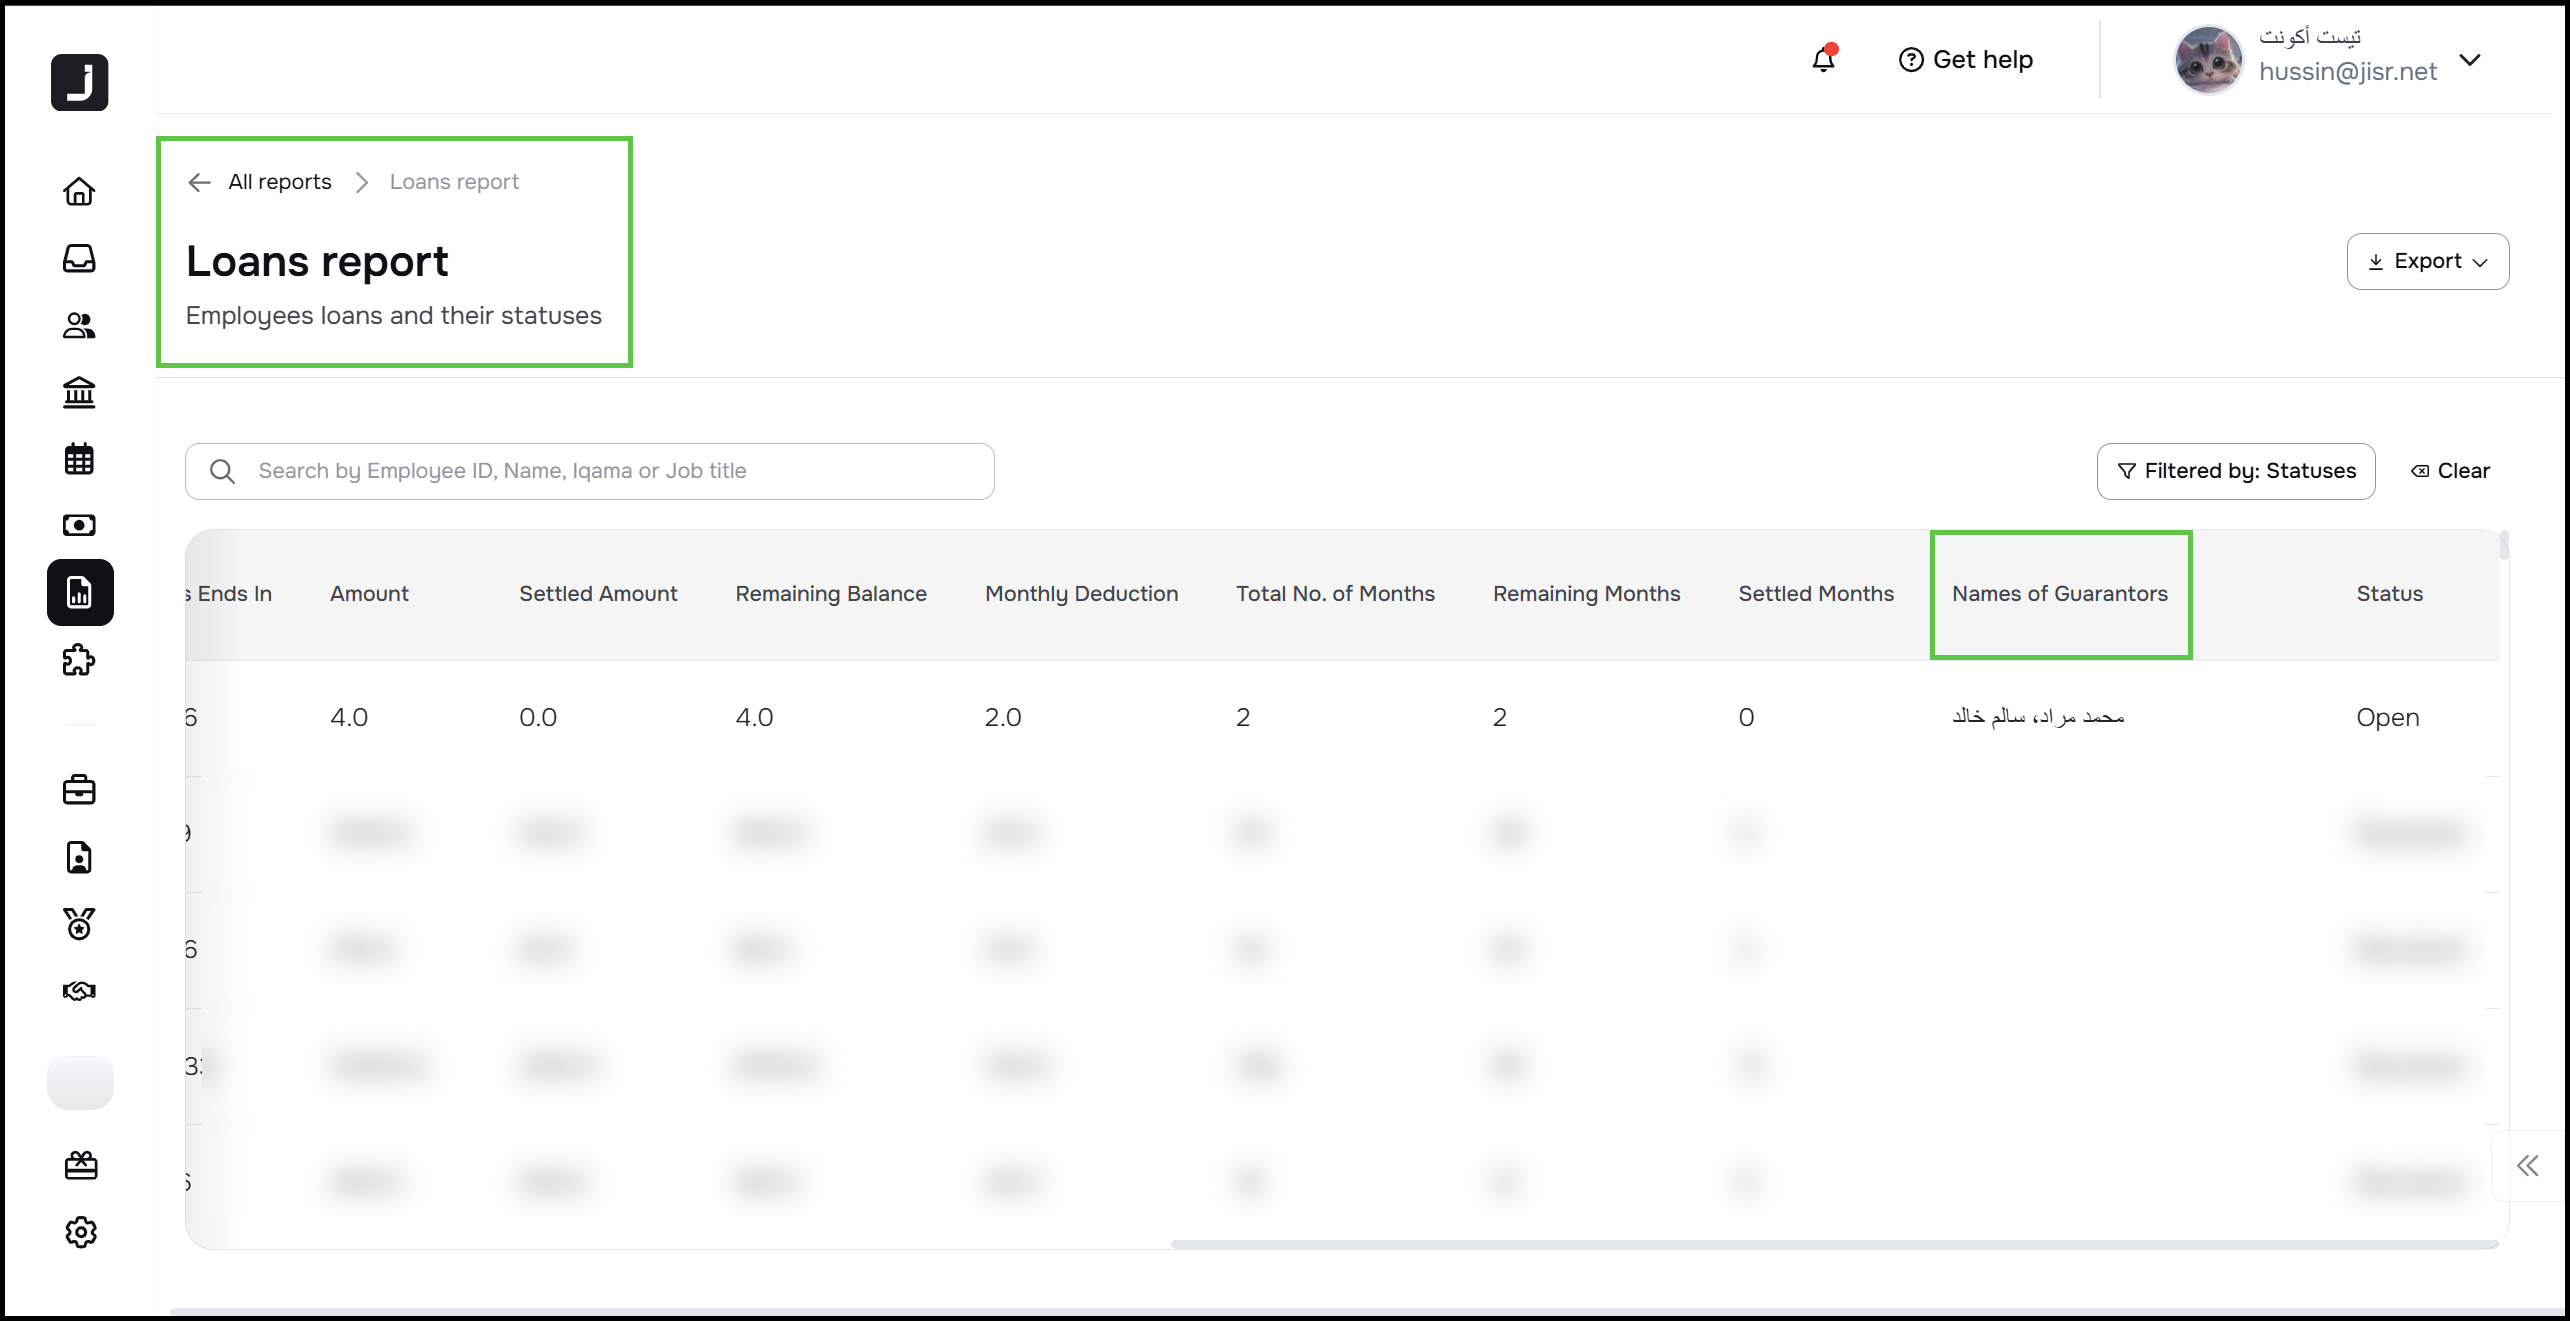The image size is (2570, 1321).
Task: Open the briefcase icon in sidebar
Action: 79,790
